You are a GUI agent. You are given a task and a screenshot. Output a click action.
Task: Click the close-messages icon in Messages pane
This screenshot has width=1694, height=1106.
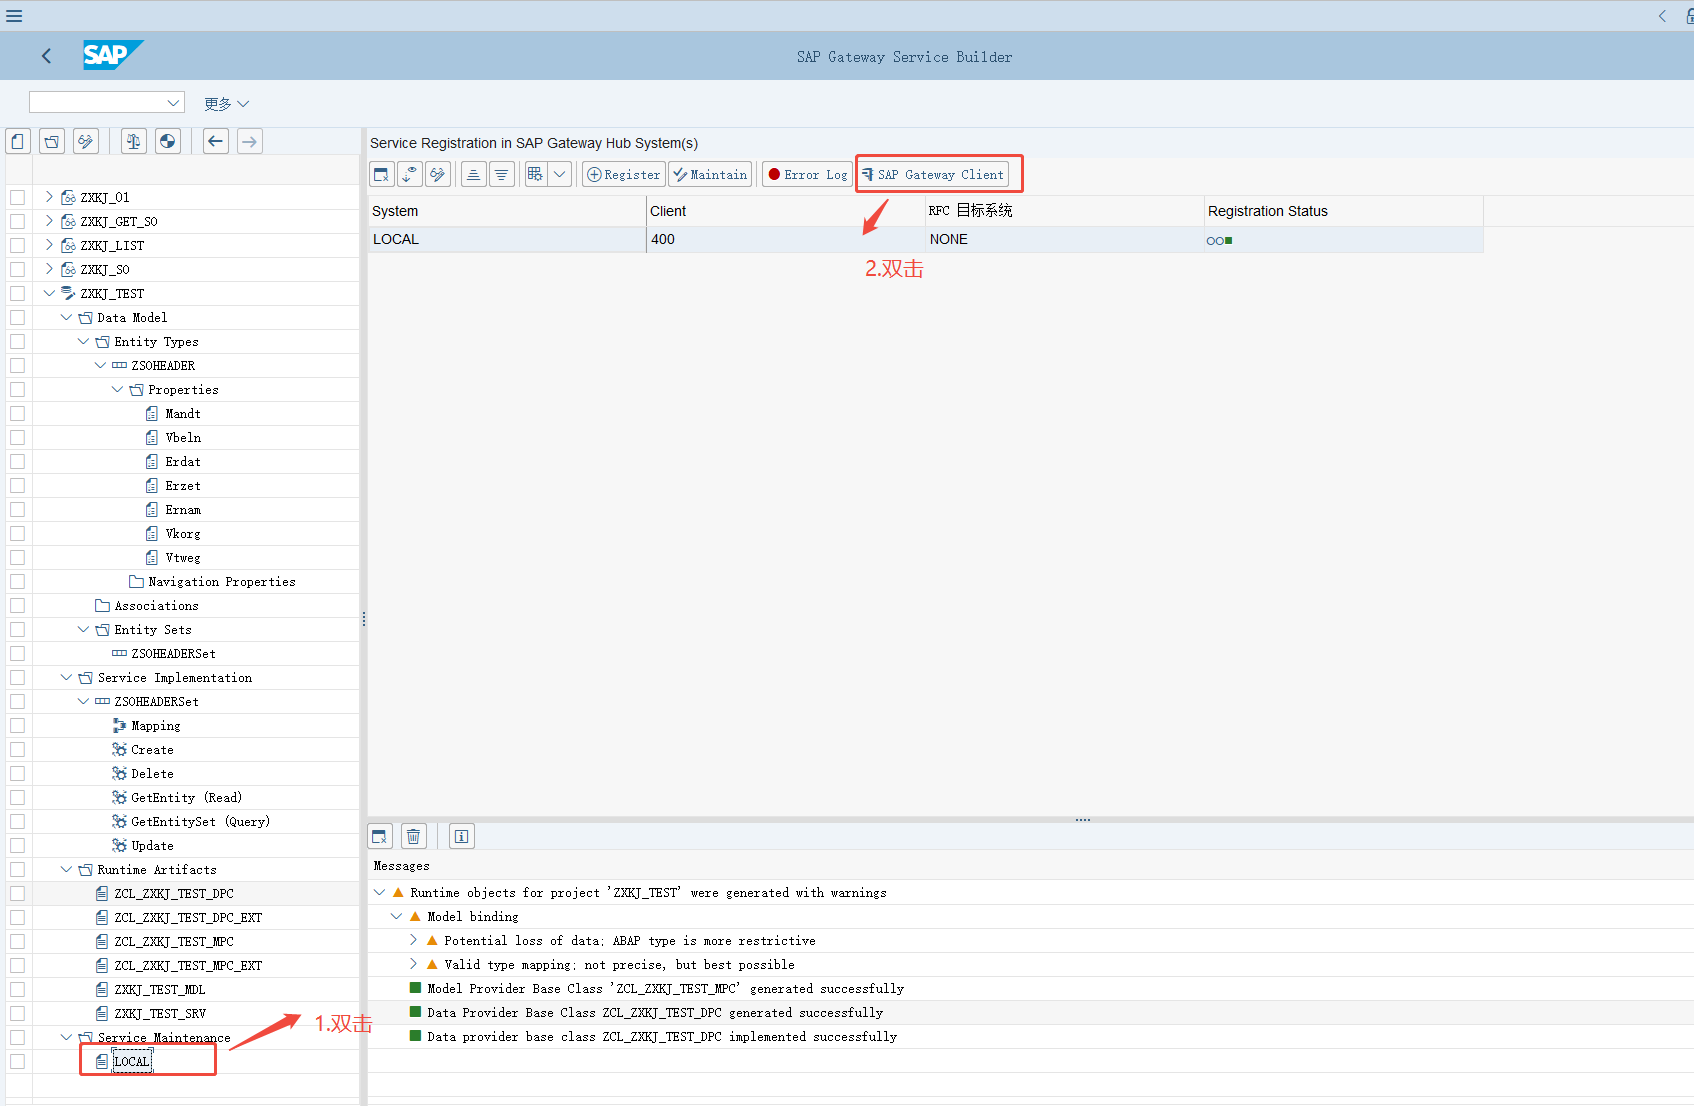[x=380, y=837]
